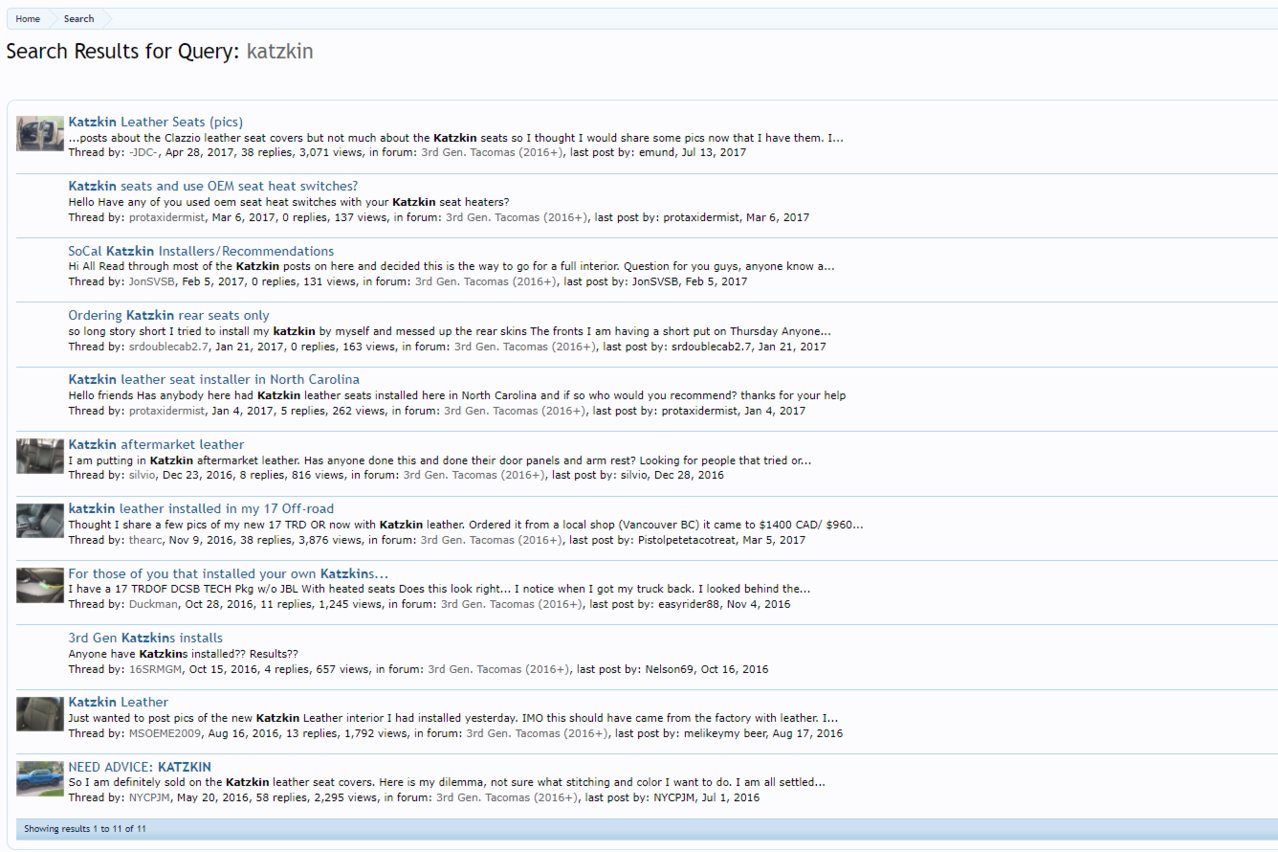This screenshot has height=852, width=1278.
Task: Open '3rd Gen Katzkins installs' thread
Action: tap(146, 638)
